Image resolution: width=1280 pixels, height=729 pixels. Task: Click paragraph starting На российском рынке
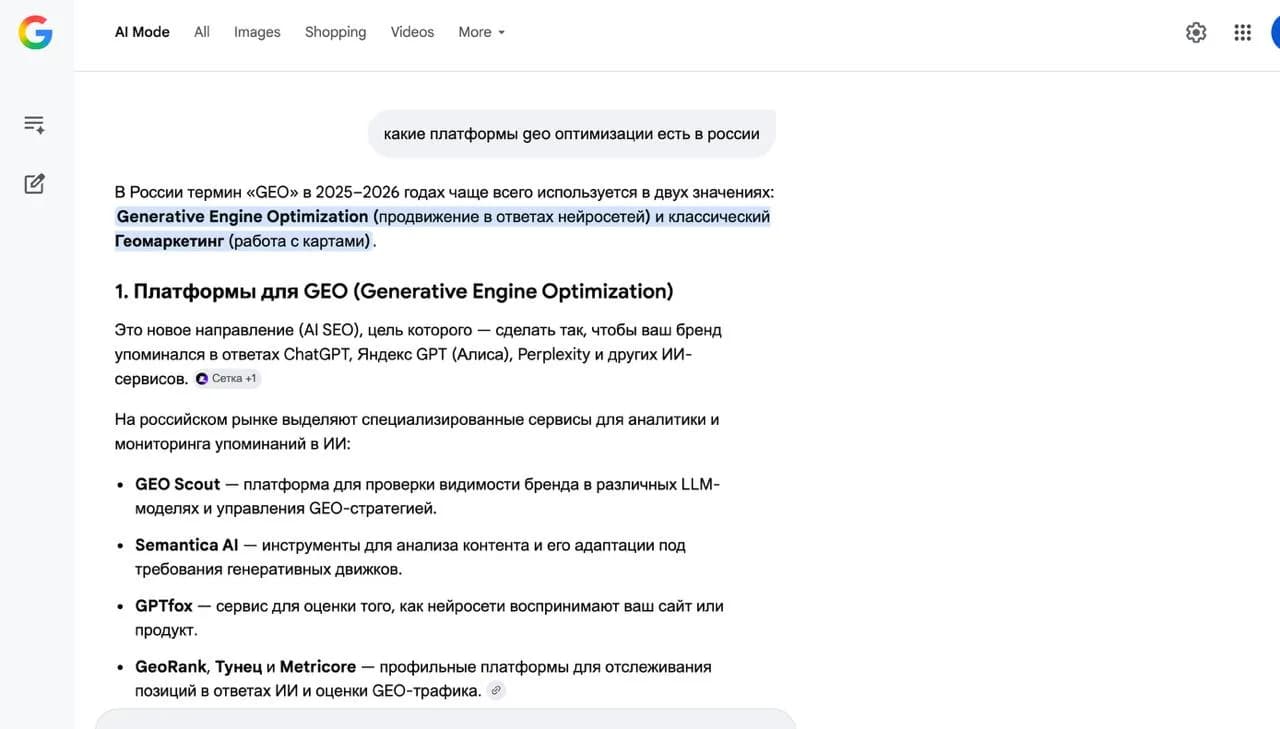417,431
